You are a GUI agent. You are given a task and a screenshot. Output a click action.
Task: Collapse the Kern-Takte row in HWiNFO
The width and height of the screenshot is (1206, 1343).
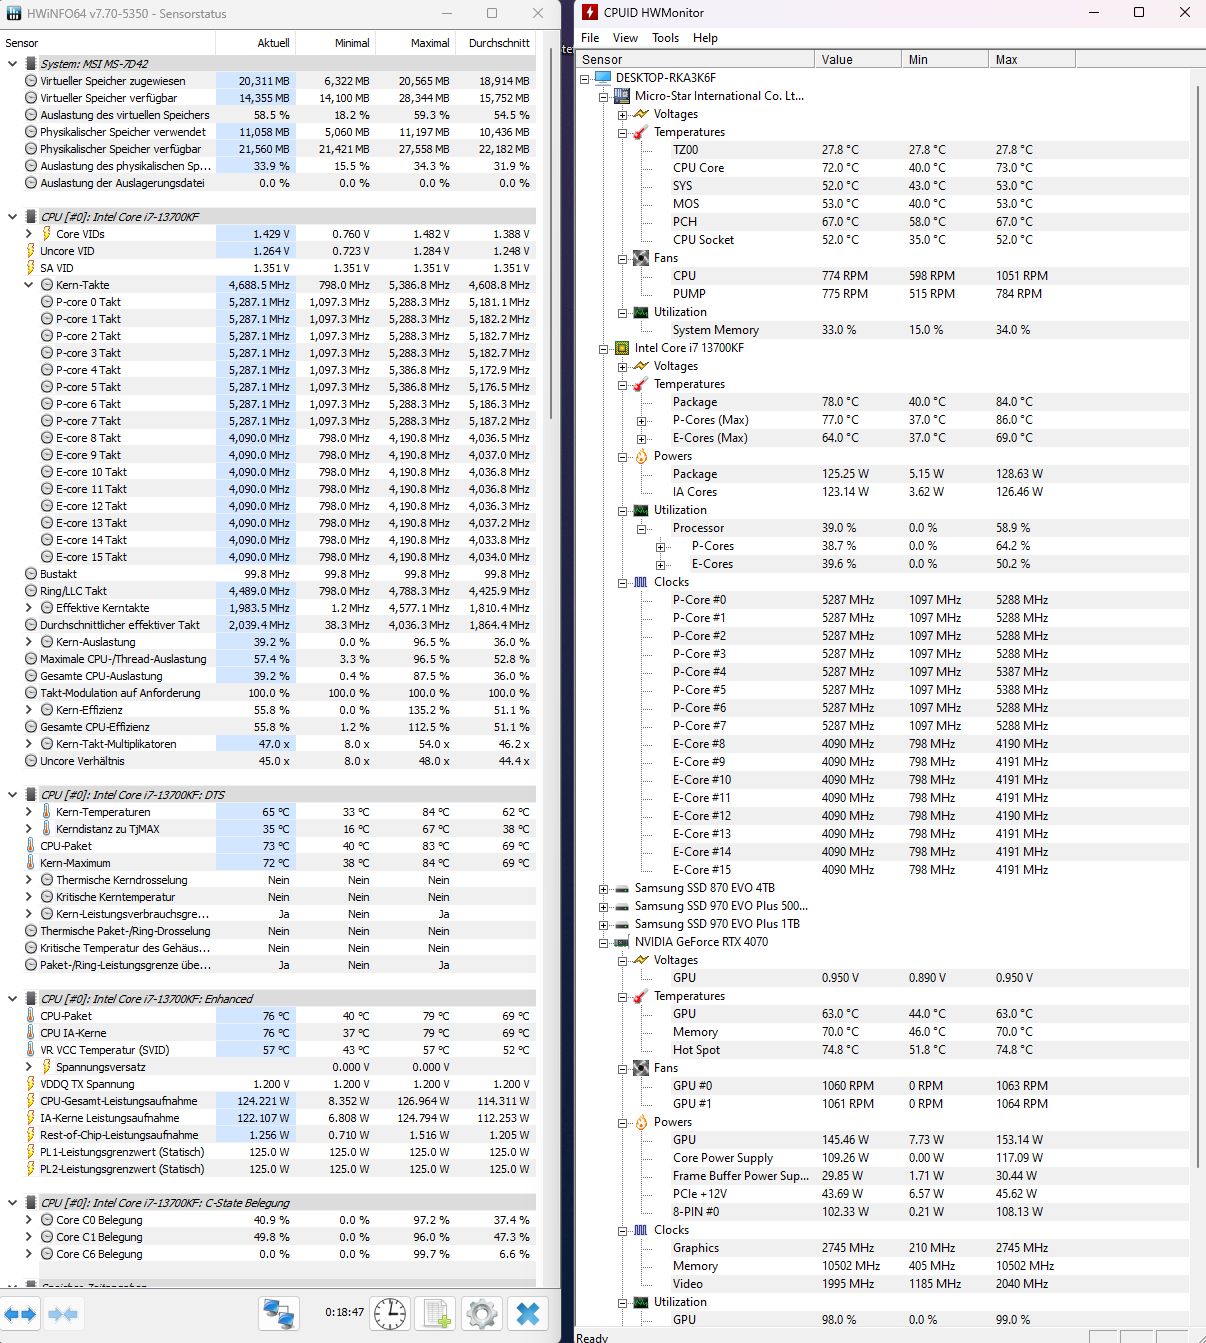tap(29, 285)
